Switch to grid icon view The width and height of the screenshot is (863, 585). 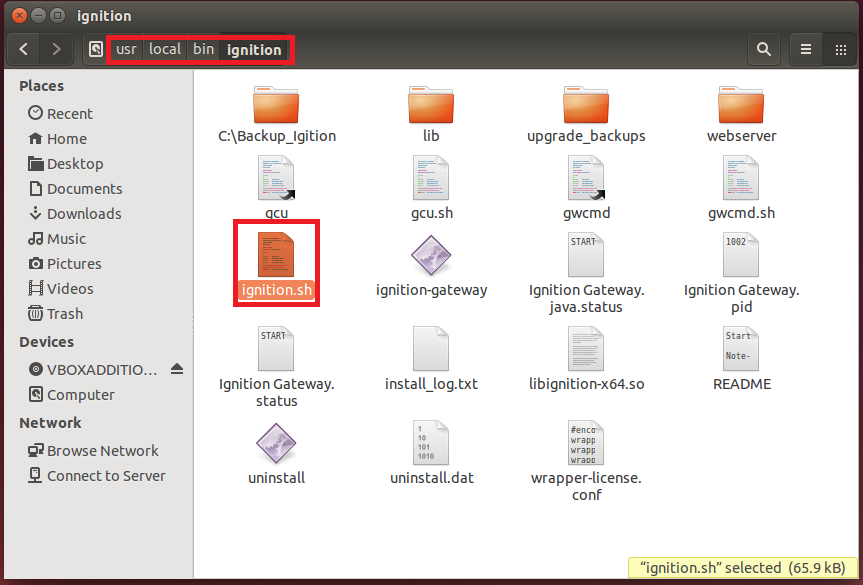click(840, 50)
